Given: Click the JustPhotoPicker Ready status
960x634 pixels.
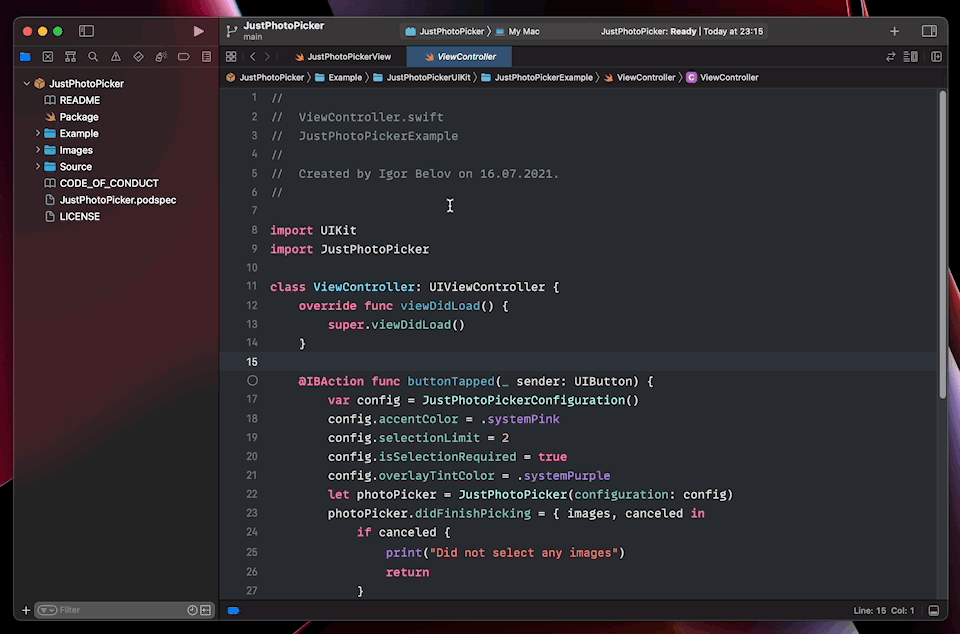Looking at the screenshot, I should 681,31.
